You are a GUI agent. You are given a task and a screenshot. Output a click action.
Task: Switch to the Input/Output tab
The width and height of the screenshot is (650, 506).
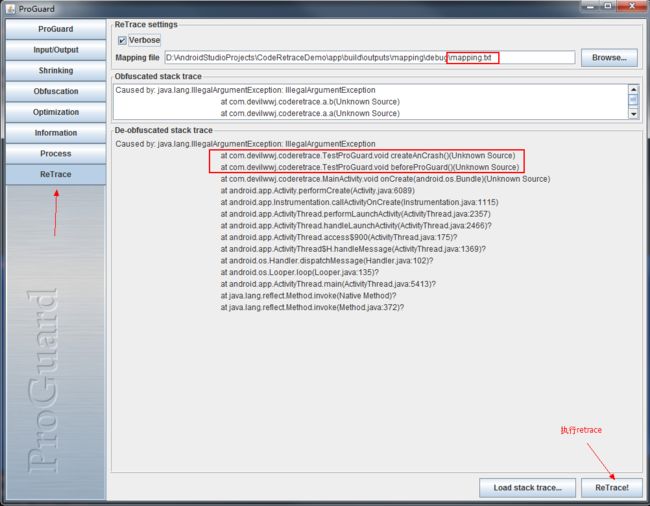pyautogui.click(x=56, y=50)
